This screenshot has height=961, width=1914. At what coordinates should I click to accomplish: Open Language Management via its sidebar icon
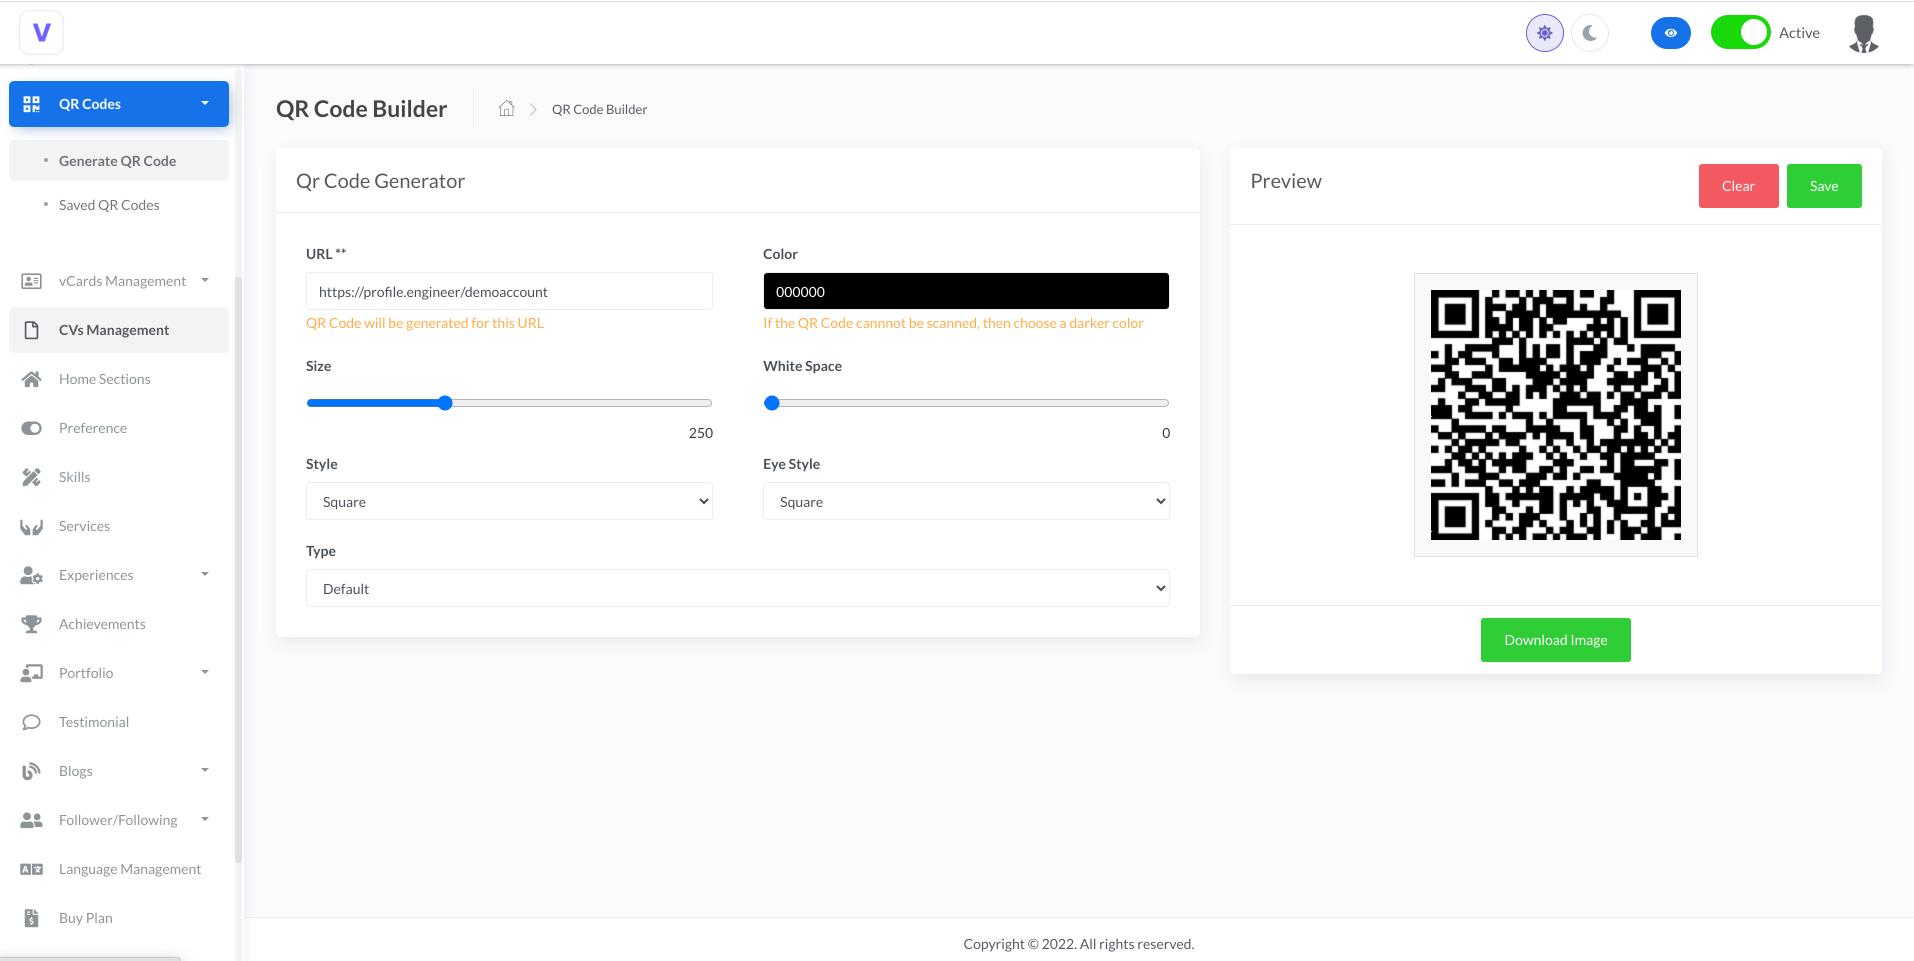pyautogui.click(x=31, y=868)
